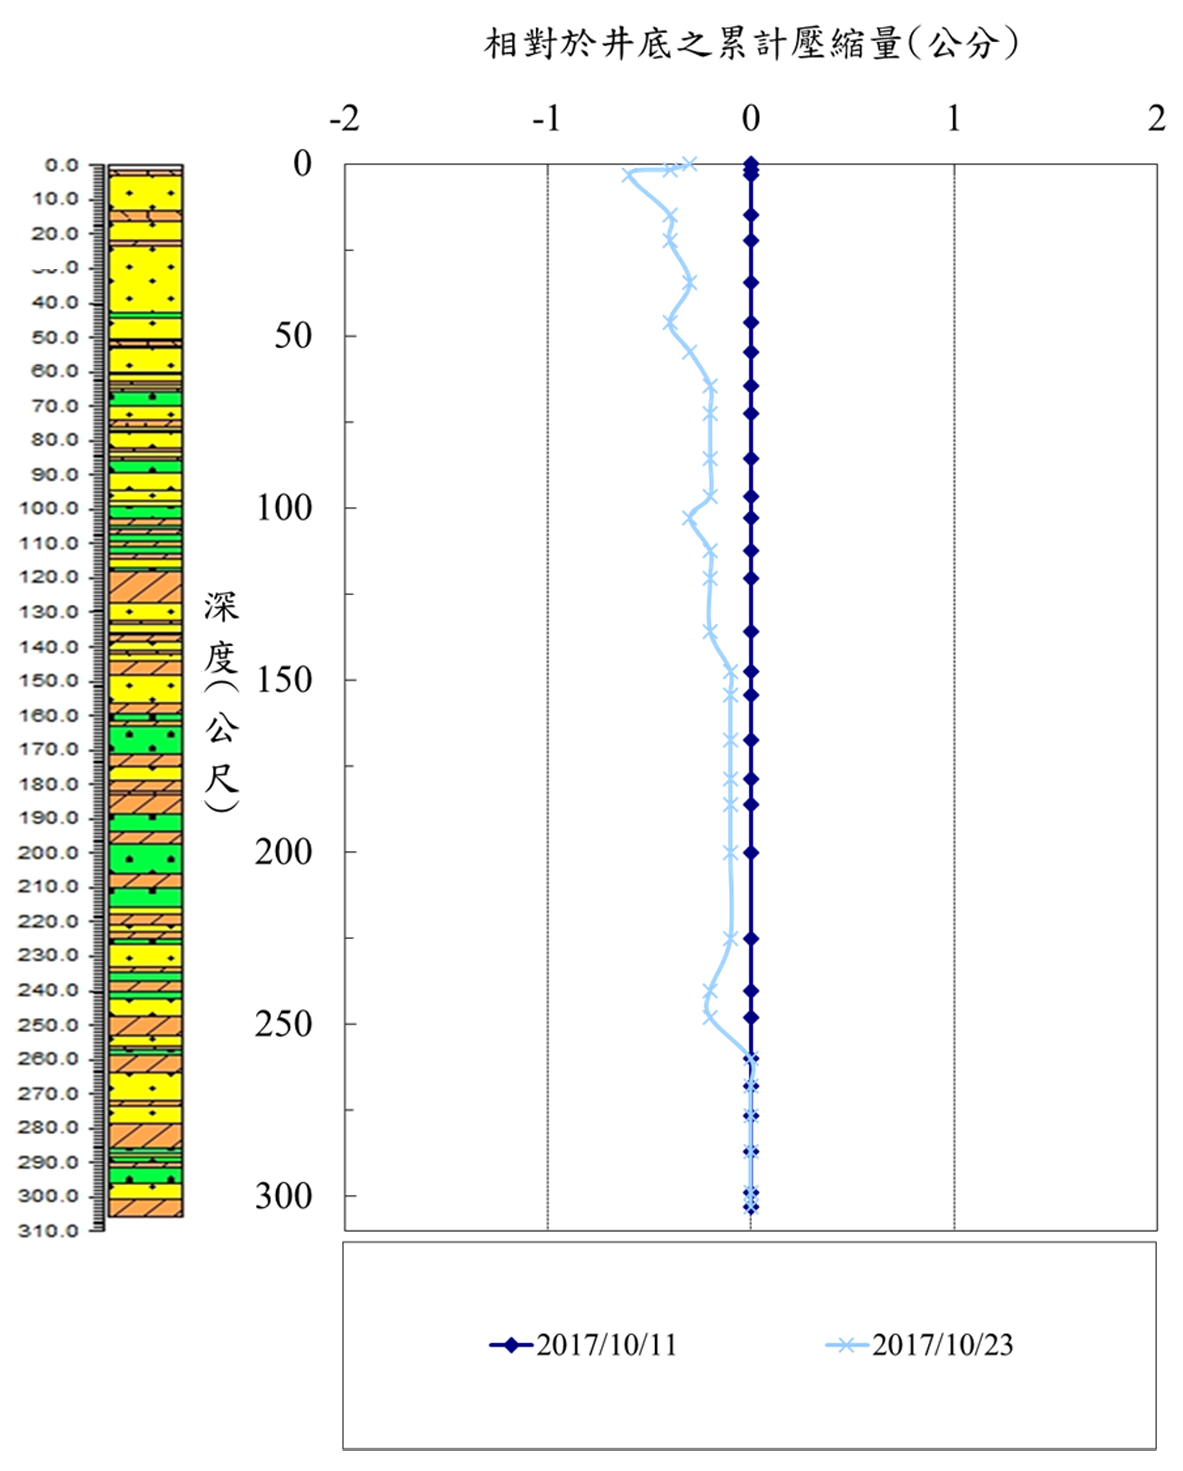
Task: Click the dark blue marker at 250 depth
Action: click(751, 1018)
